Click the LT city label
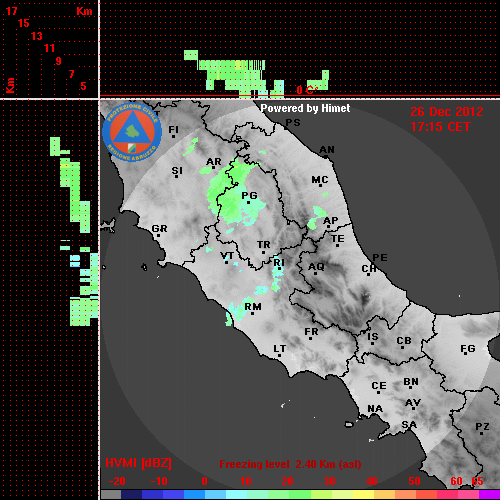 [x=279, y=349]
